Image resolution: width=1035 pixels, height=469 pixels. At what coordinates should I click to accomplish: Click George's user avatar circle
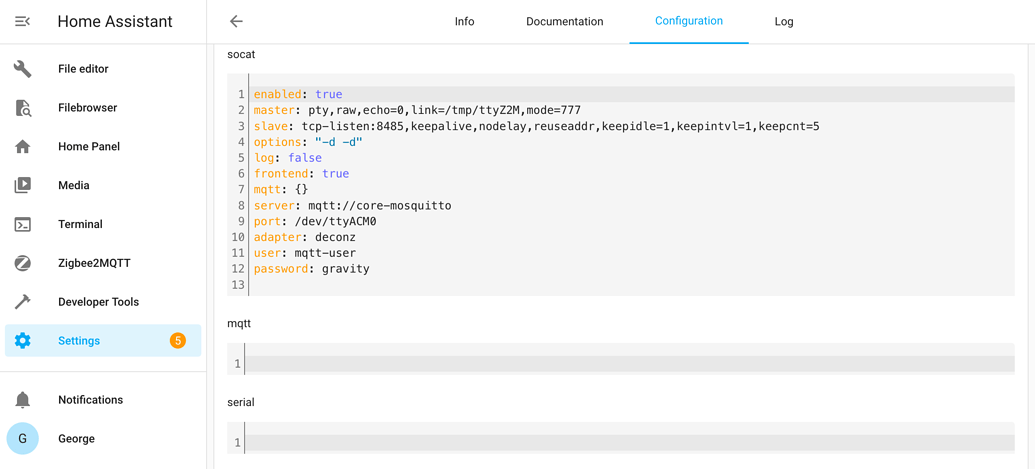click(22, 439)
